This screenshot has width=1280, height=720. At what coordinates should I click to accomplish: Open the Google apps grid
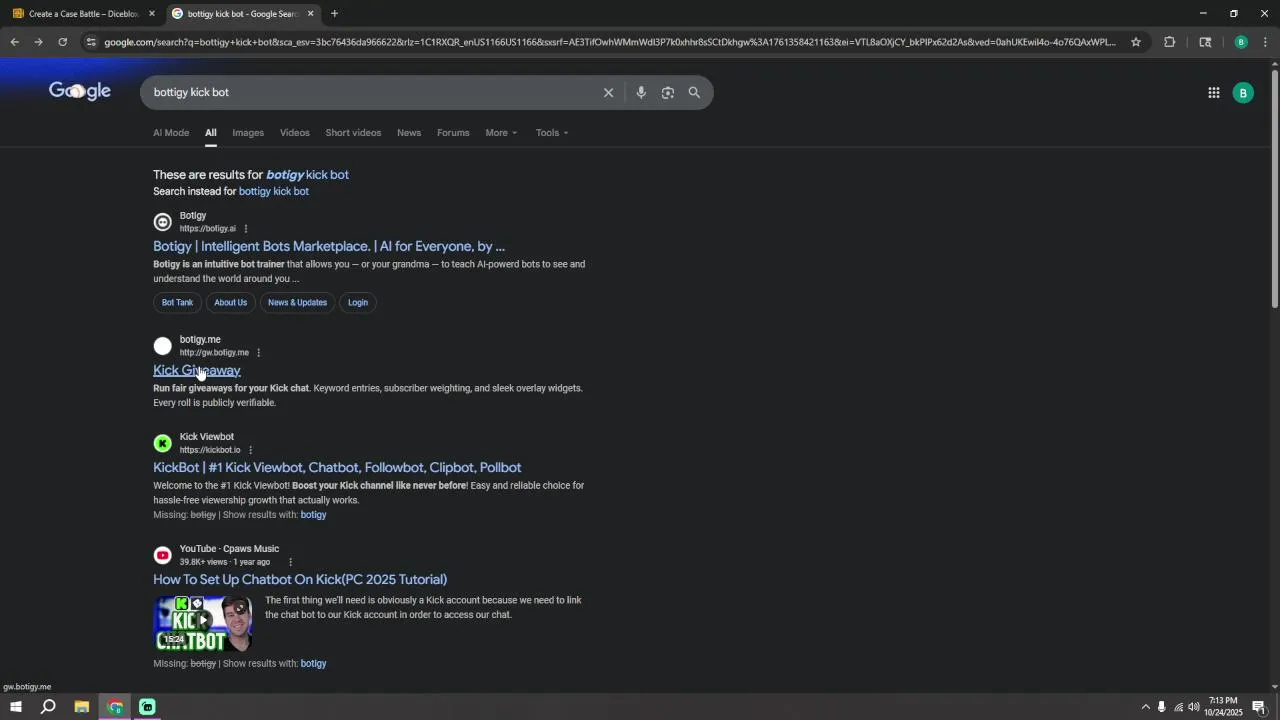pos(1214,93)
